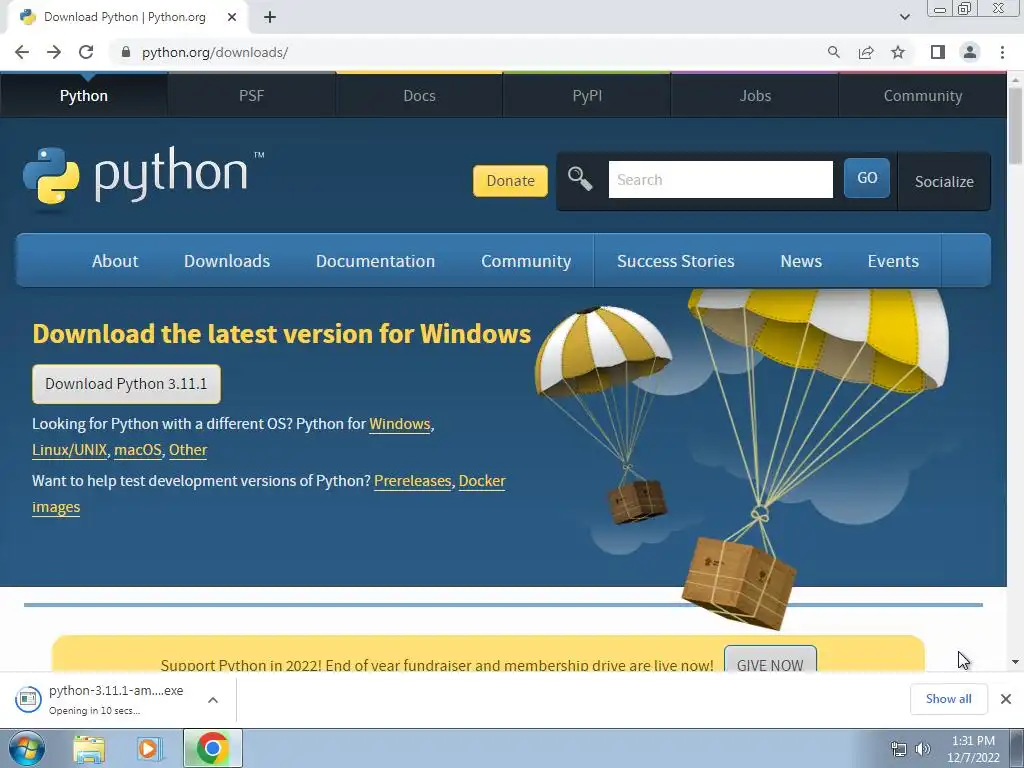This screenshot has height=768, width=1024.
Task: Select the Docs top nav tab
Action: click(419, 95)
